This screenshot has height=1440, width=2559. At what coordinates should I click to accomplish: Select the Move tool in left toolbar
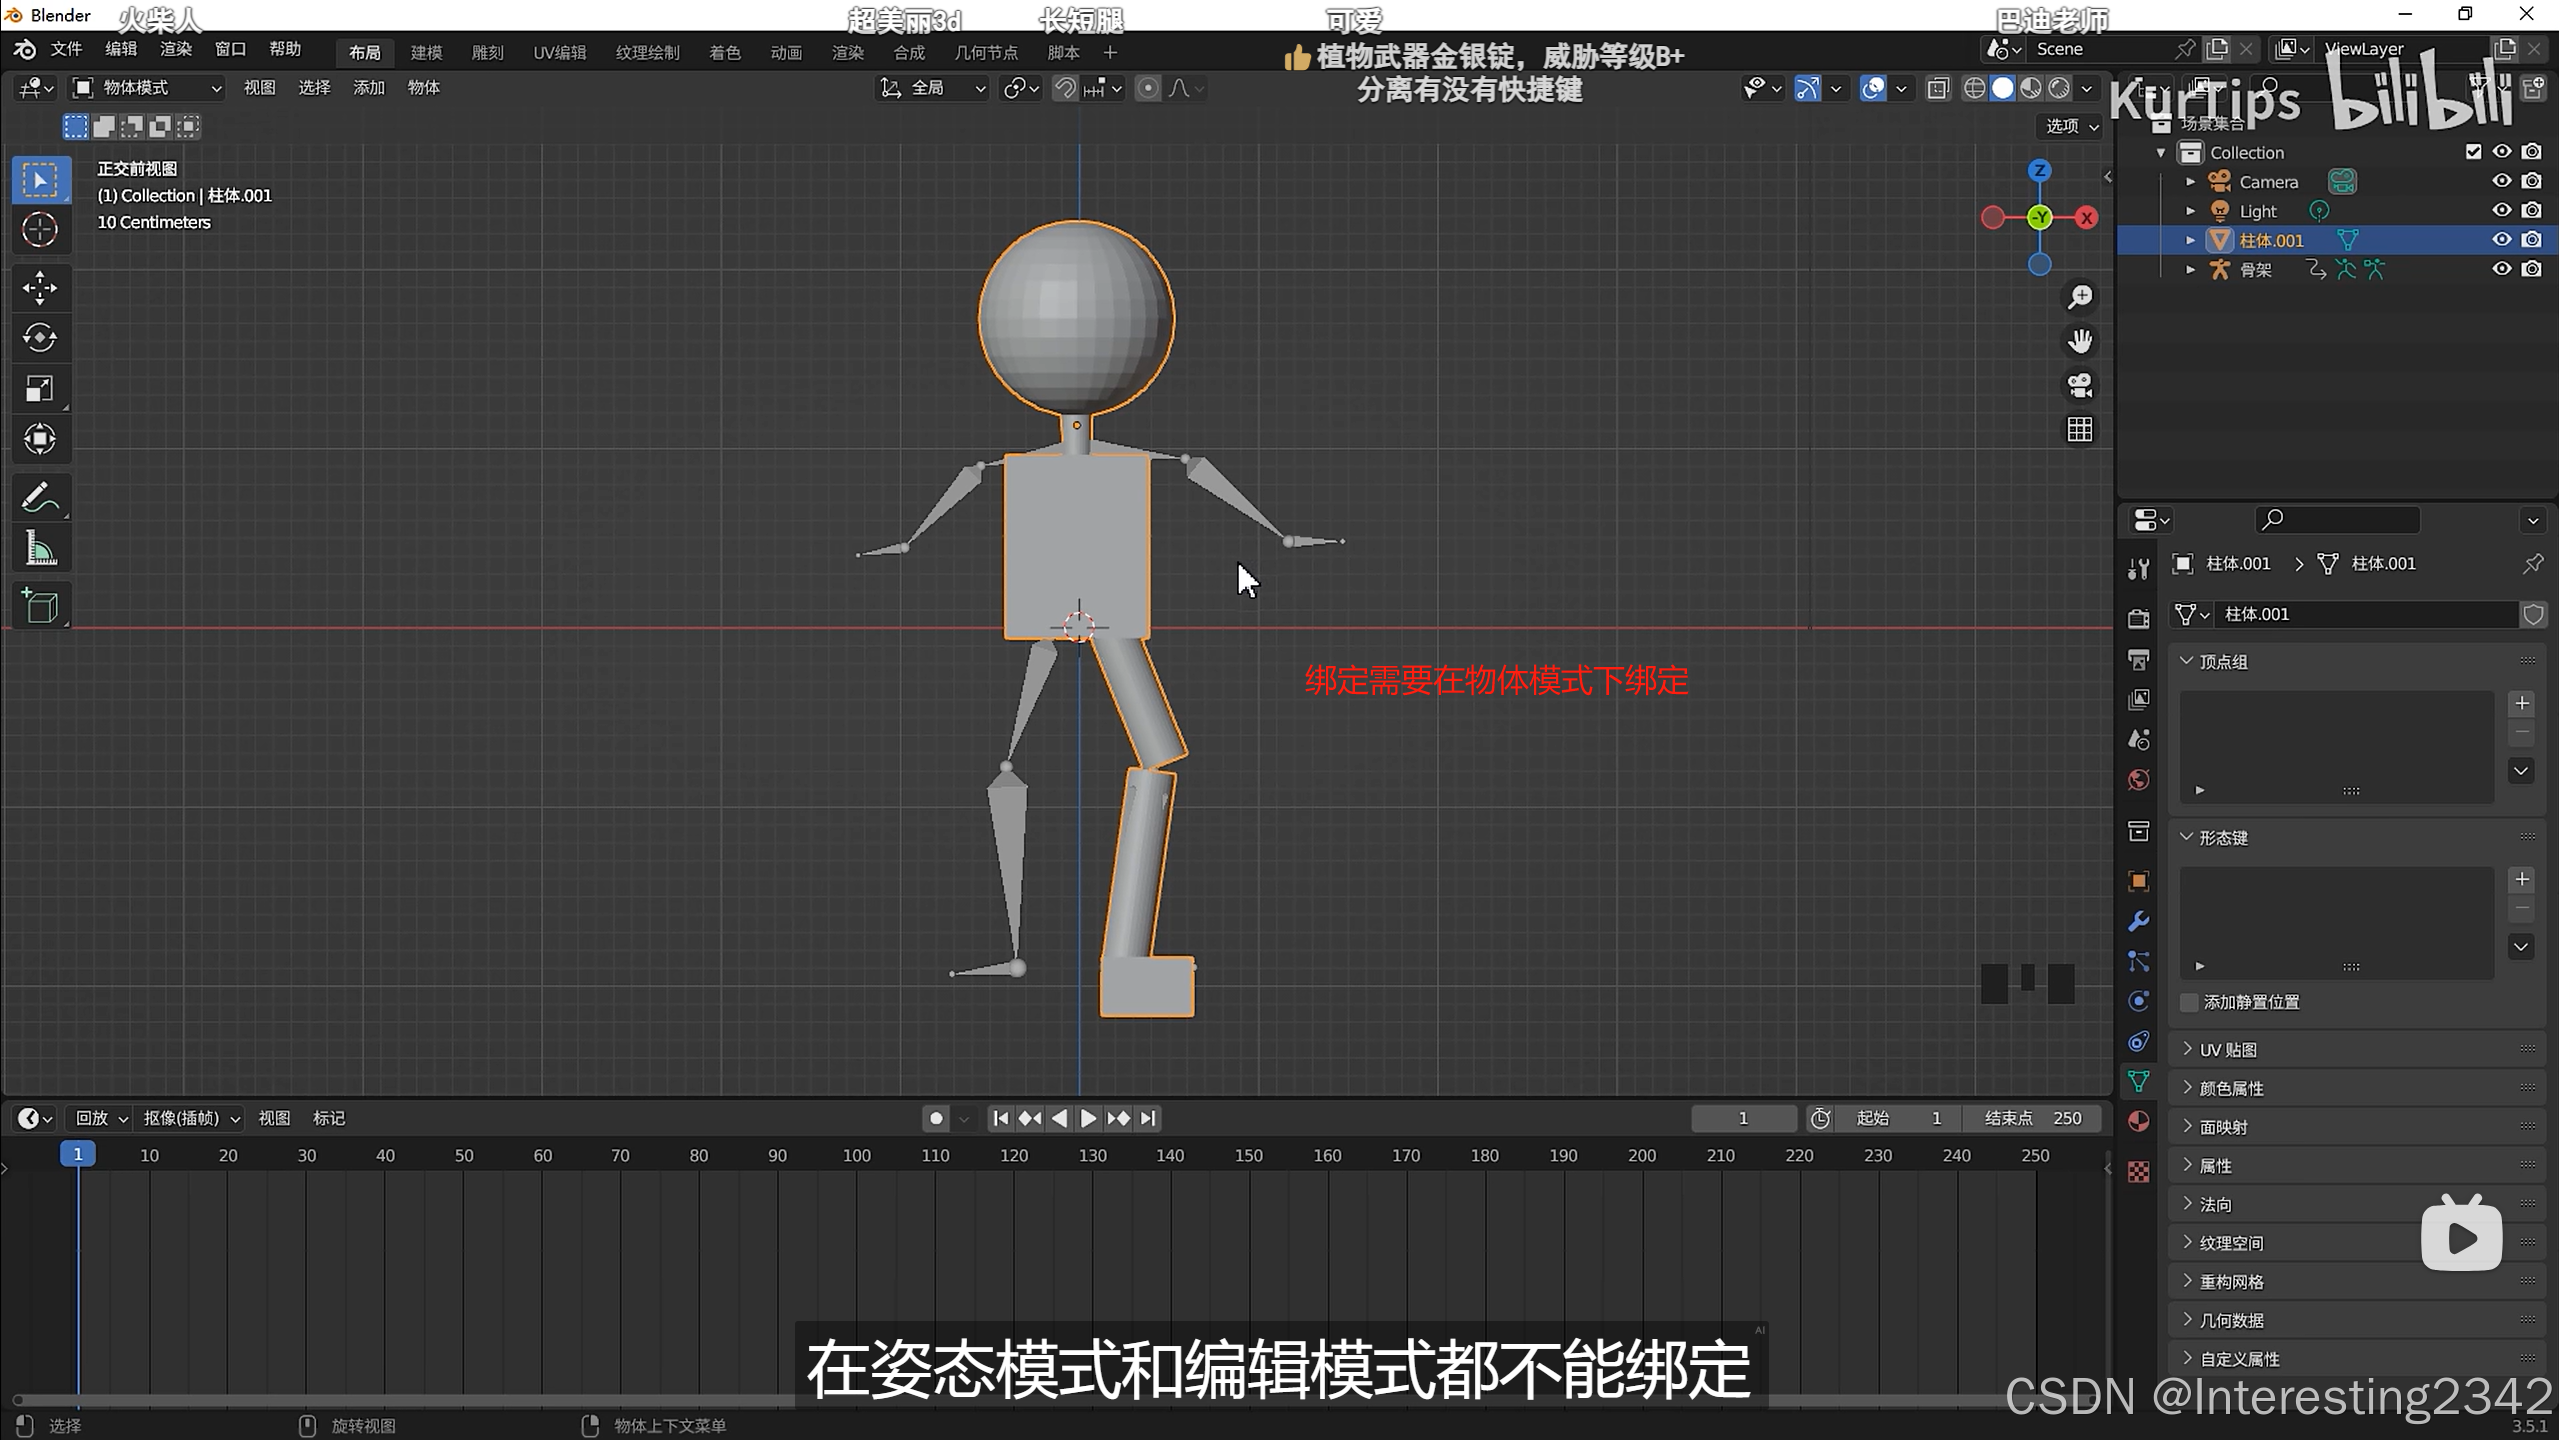click(x=40, y=288)
